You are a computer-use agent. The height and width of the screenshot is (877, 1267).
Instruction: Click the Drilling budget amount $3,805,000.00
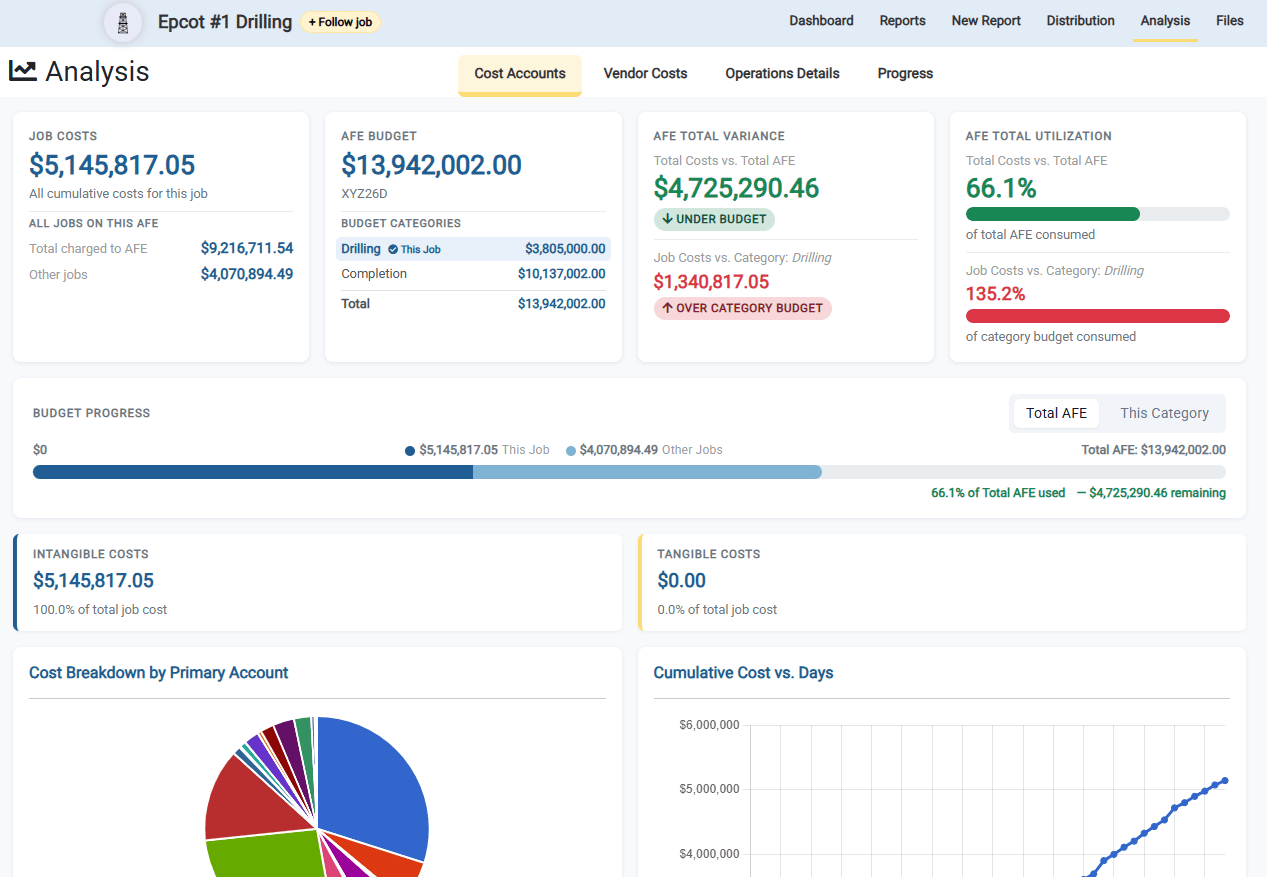[565, 249]
